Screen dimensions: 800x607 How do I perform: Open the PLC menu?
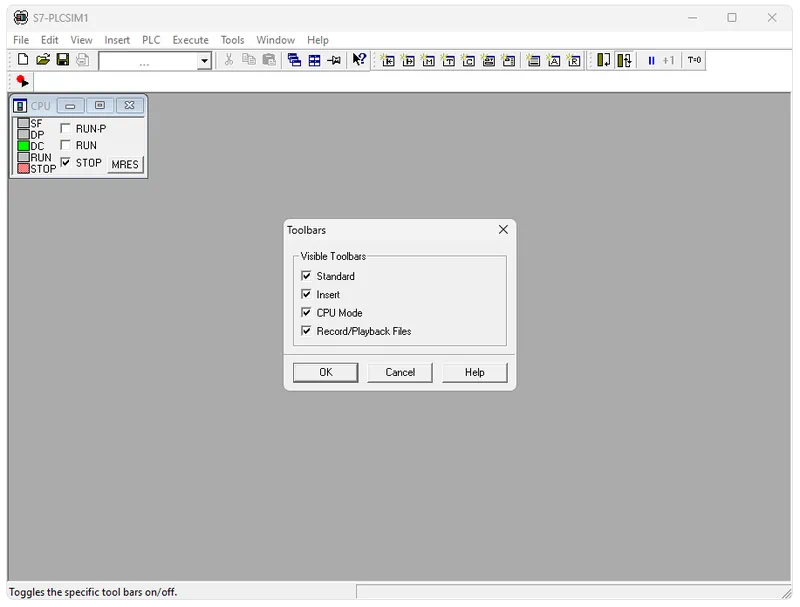[x=151, y=40]
